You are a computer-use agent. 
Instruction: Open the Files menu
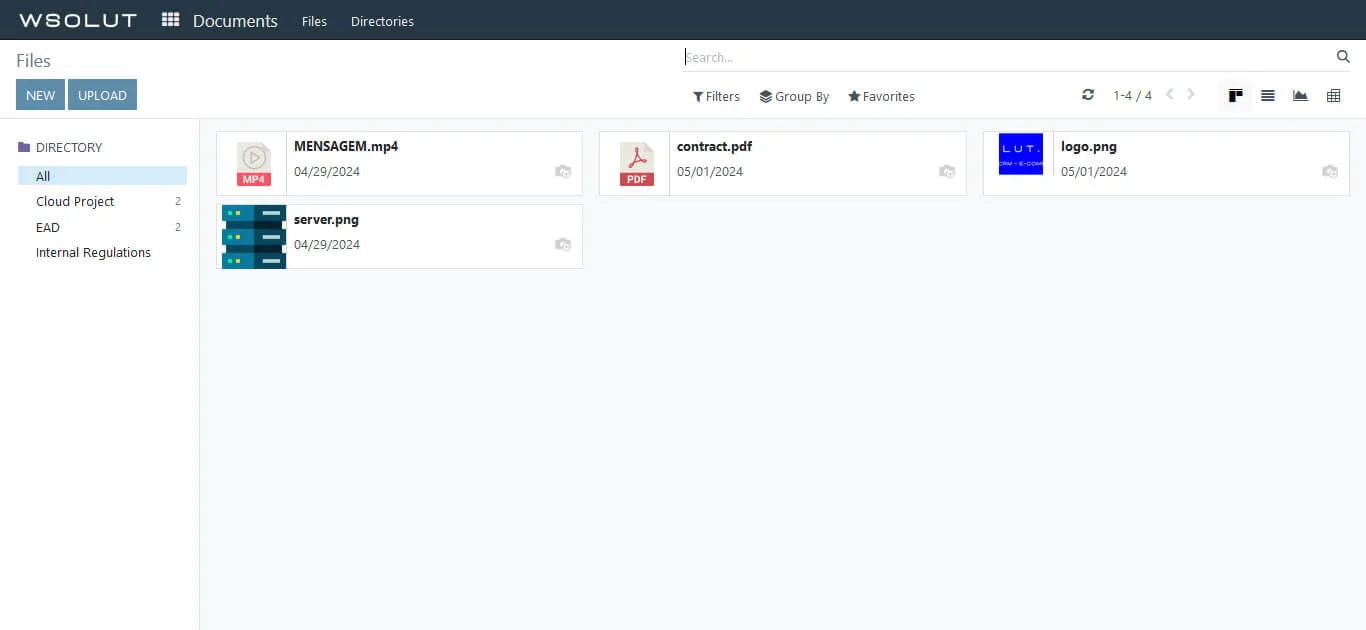coord(314,21)
